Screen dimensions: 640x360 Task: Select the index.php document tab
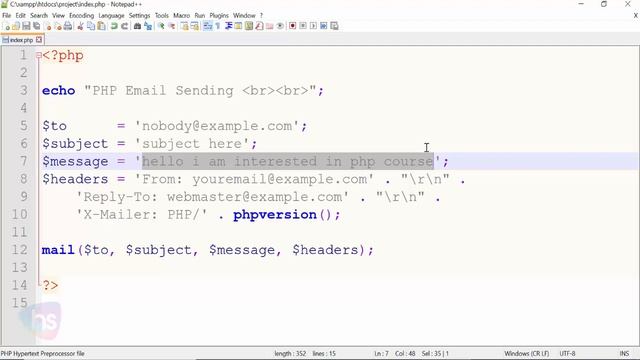pyautogui.click(x=22, y=40)
